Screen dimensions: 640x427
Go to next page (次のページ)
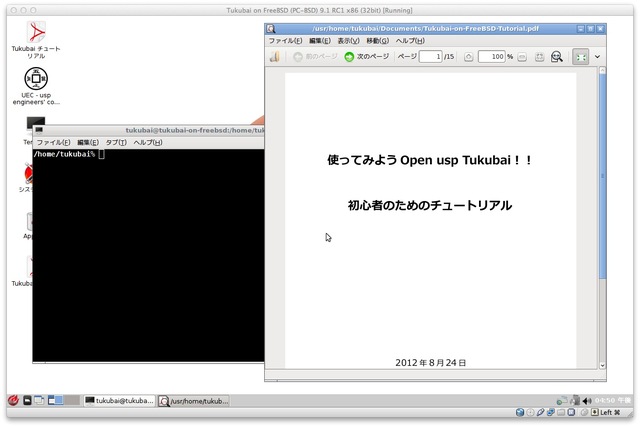[366, 57]
